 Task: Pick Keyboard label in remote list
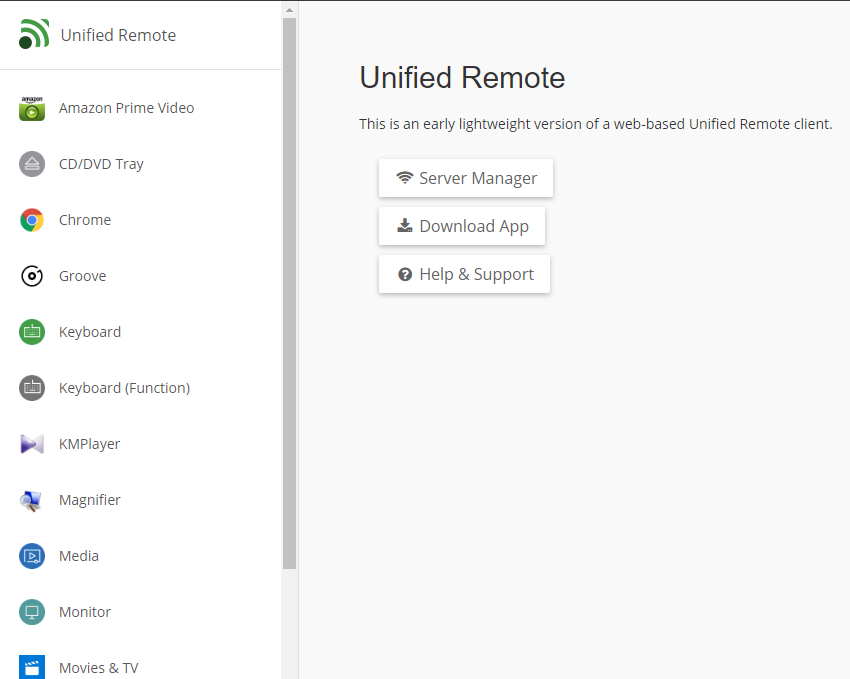click(90, 332)
